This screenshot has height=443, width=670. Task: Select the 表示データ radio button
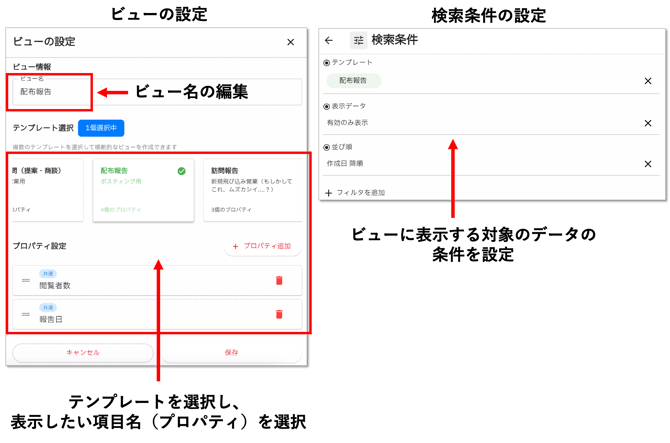tap(327, 105)
